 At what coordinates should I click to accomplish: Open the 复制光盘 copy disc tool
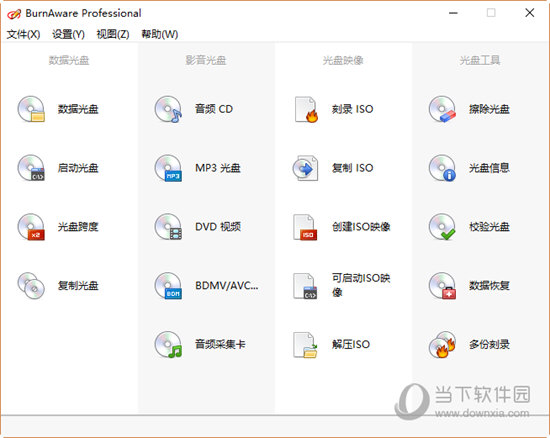pyautogui.click(x=31, y=286)
